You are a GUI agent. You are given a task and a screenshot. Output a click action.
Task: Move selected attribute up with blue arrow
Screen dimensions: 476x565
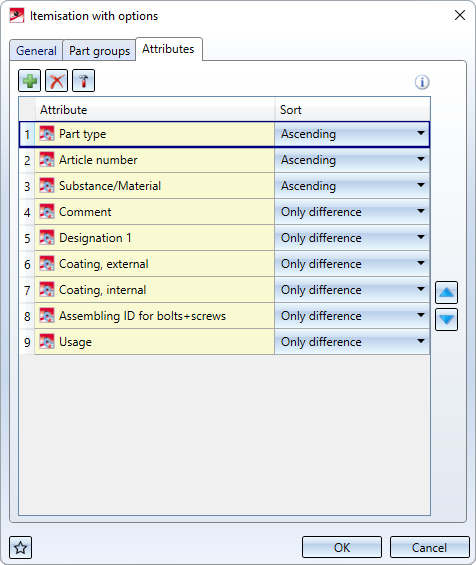[446, 293]
